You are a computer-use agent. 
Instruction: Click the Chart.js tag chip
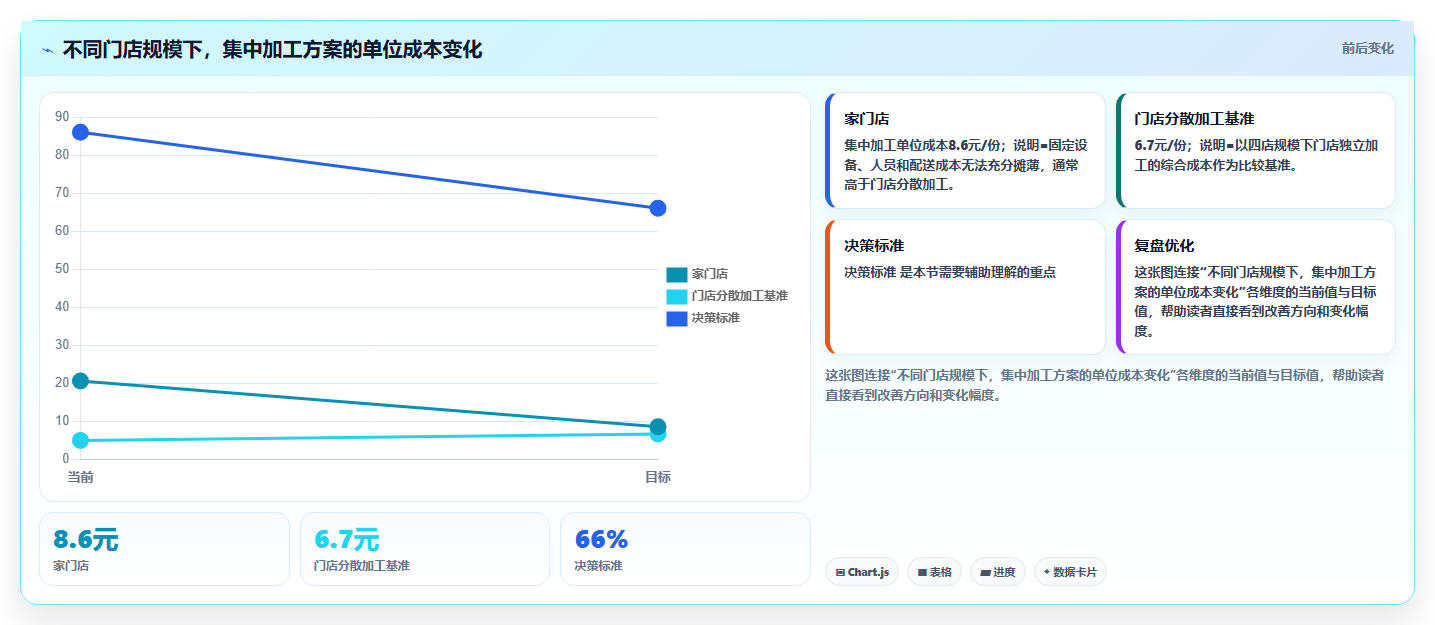[862, 572]
